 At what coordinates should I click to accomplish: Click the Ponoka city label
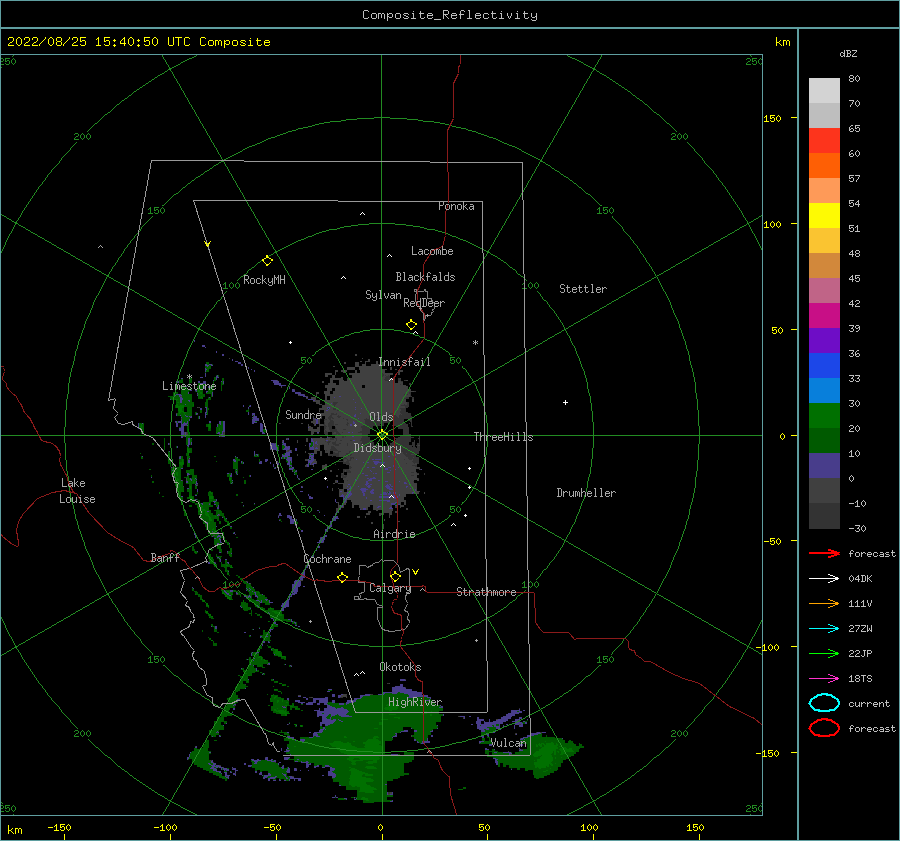coord(456,206)
